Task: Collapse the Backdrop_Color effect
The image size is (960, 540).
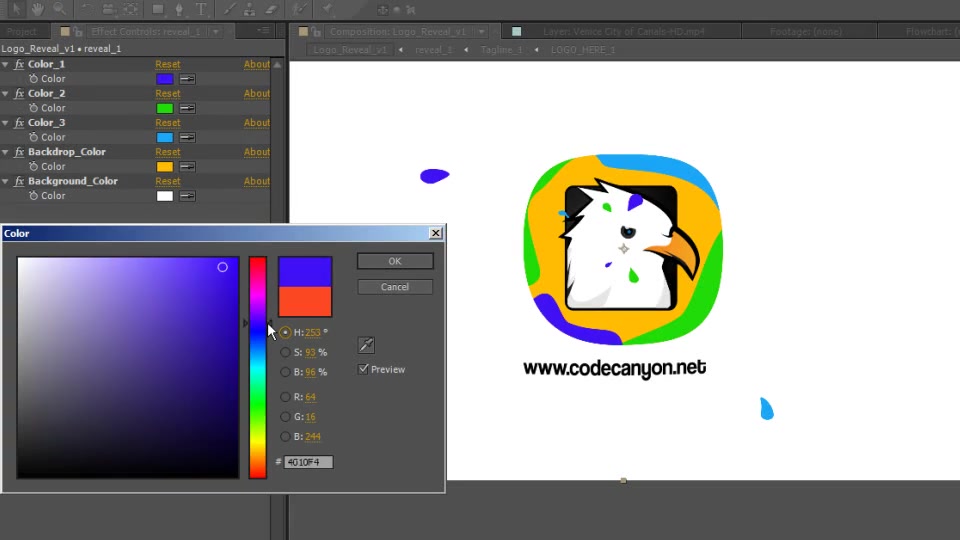Action: (x=6, y=152)
